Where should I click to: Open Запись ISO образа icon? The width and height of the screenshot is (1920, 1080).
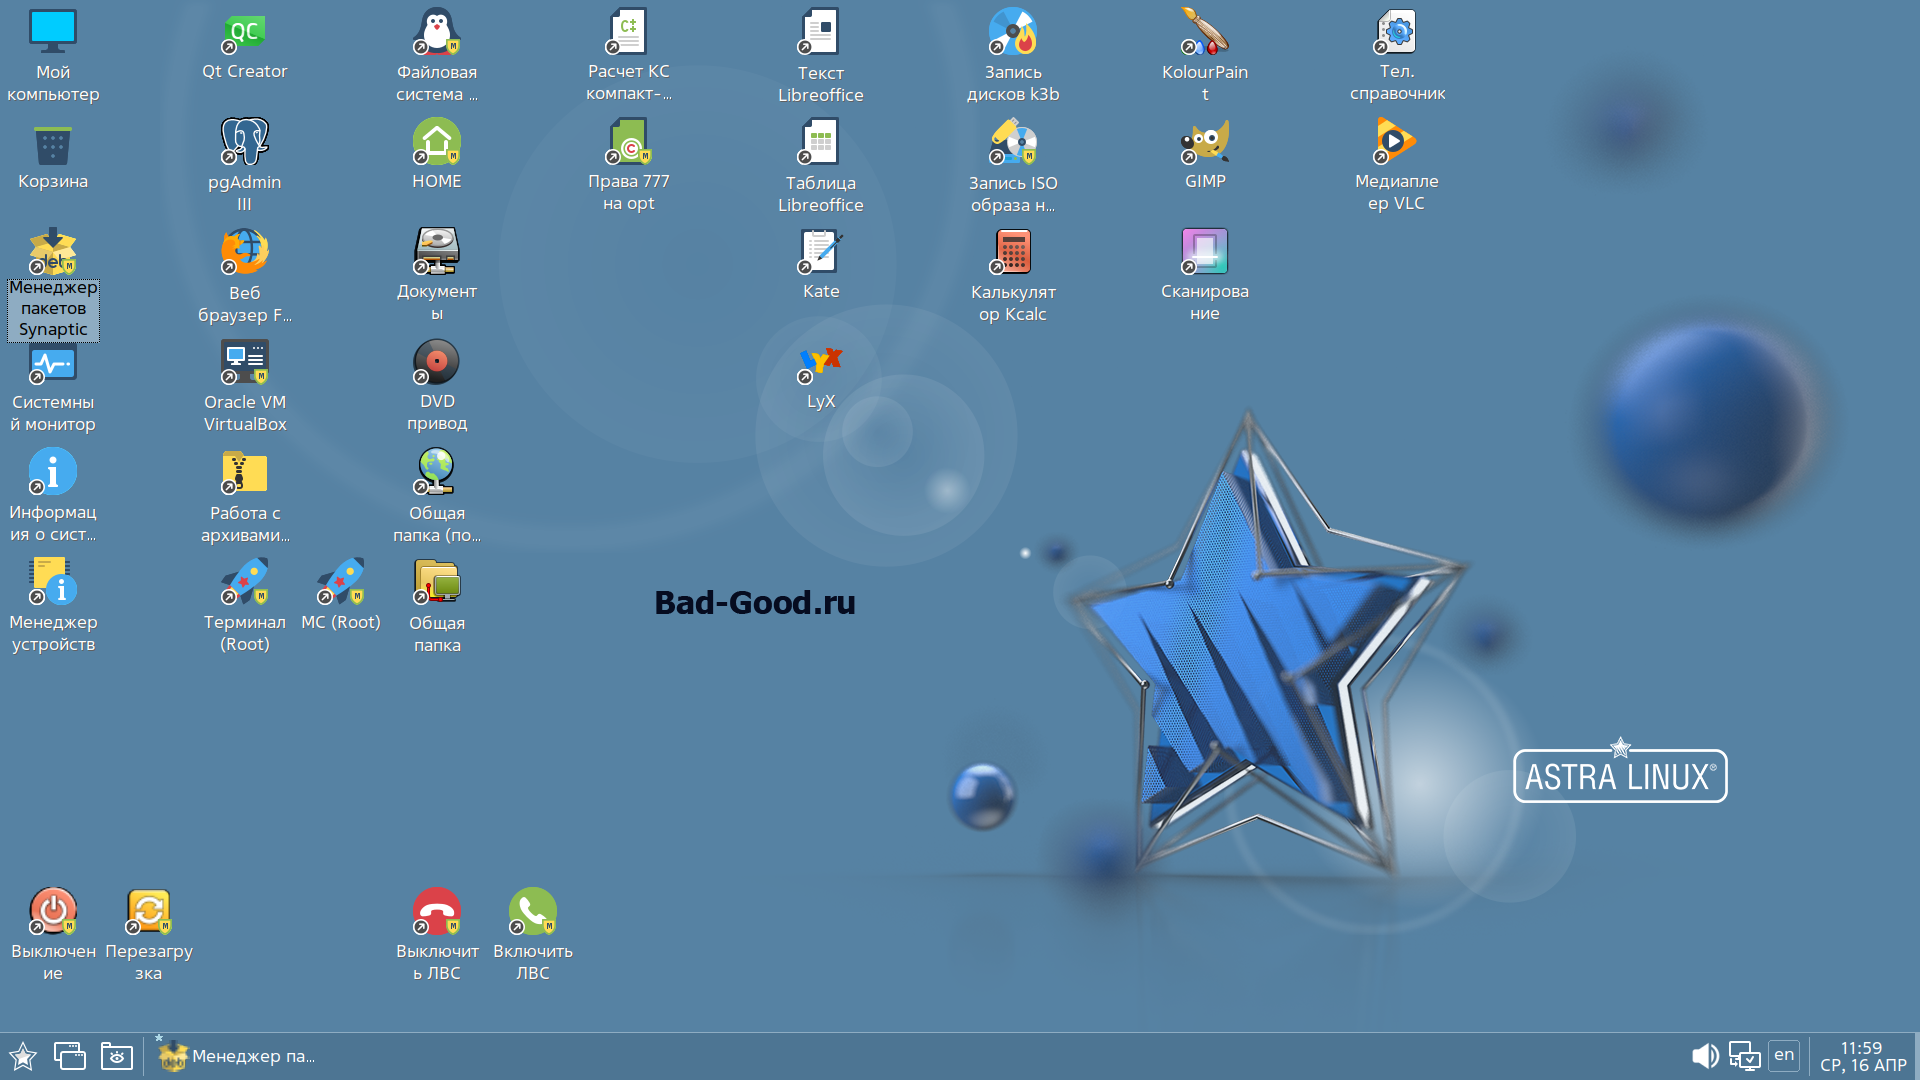pos(1013,142)
